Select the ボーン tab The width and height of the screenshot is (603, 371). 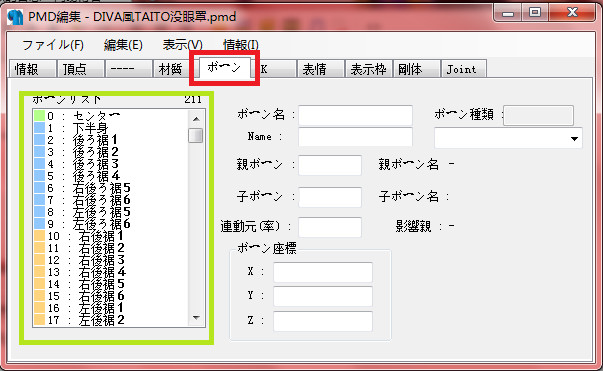pyautogui.click(x=225, y=68)
